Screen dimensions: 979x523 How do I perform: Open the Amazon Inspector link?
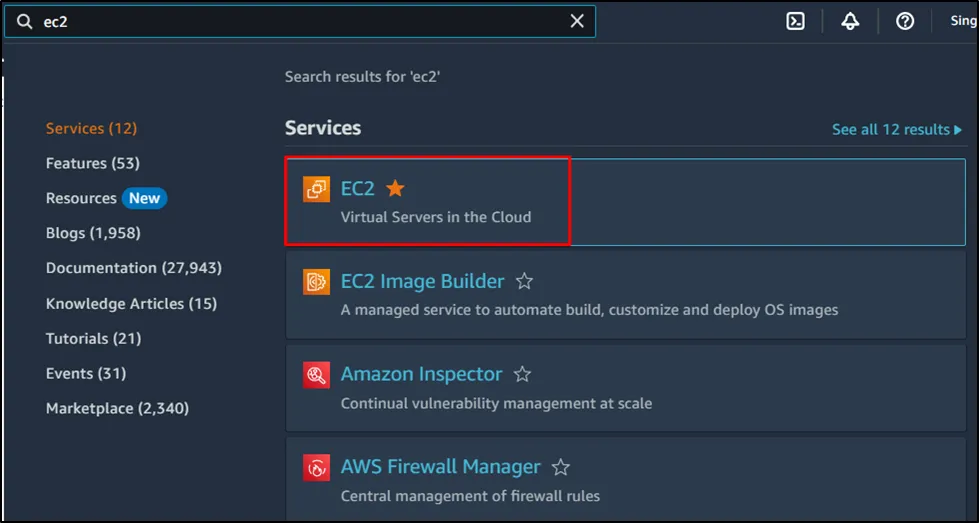(x=421, y=374)
